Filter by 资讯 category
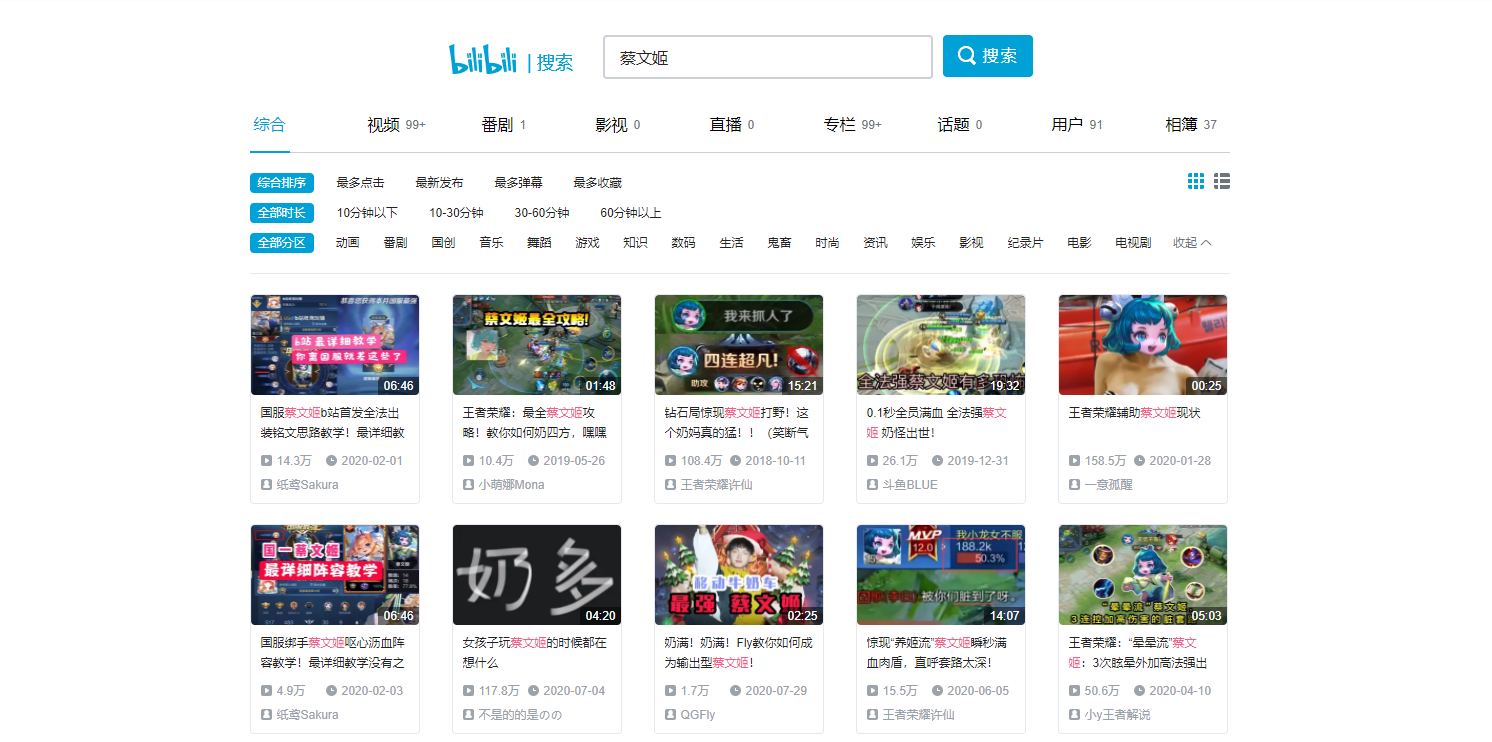The height and width of the screenshot is (742, 1492). 875,243
